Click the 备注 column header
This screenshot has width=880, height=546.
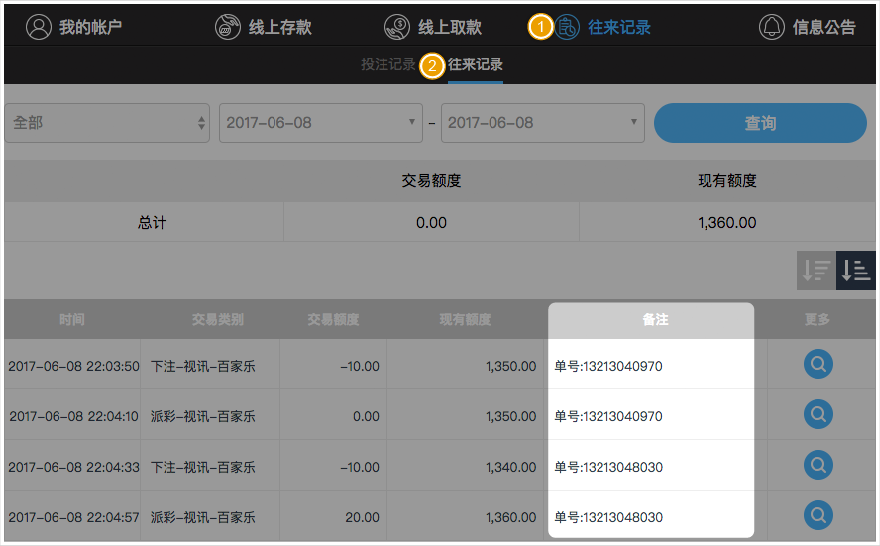click(x=654, y=320)
